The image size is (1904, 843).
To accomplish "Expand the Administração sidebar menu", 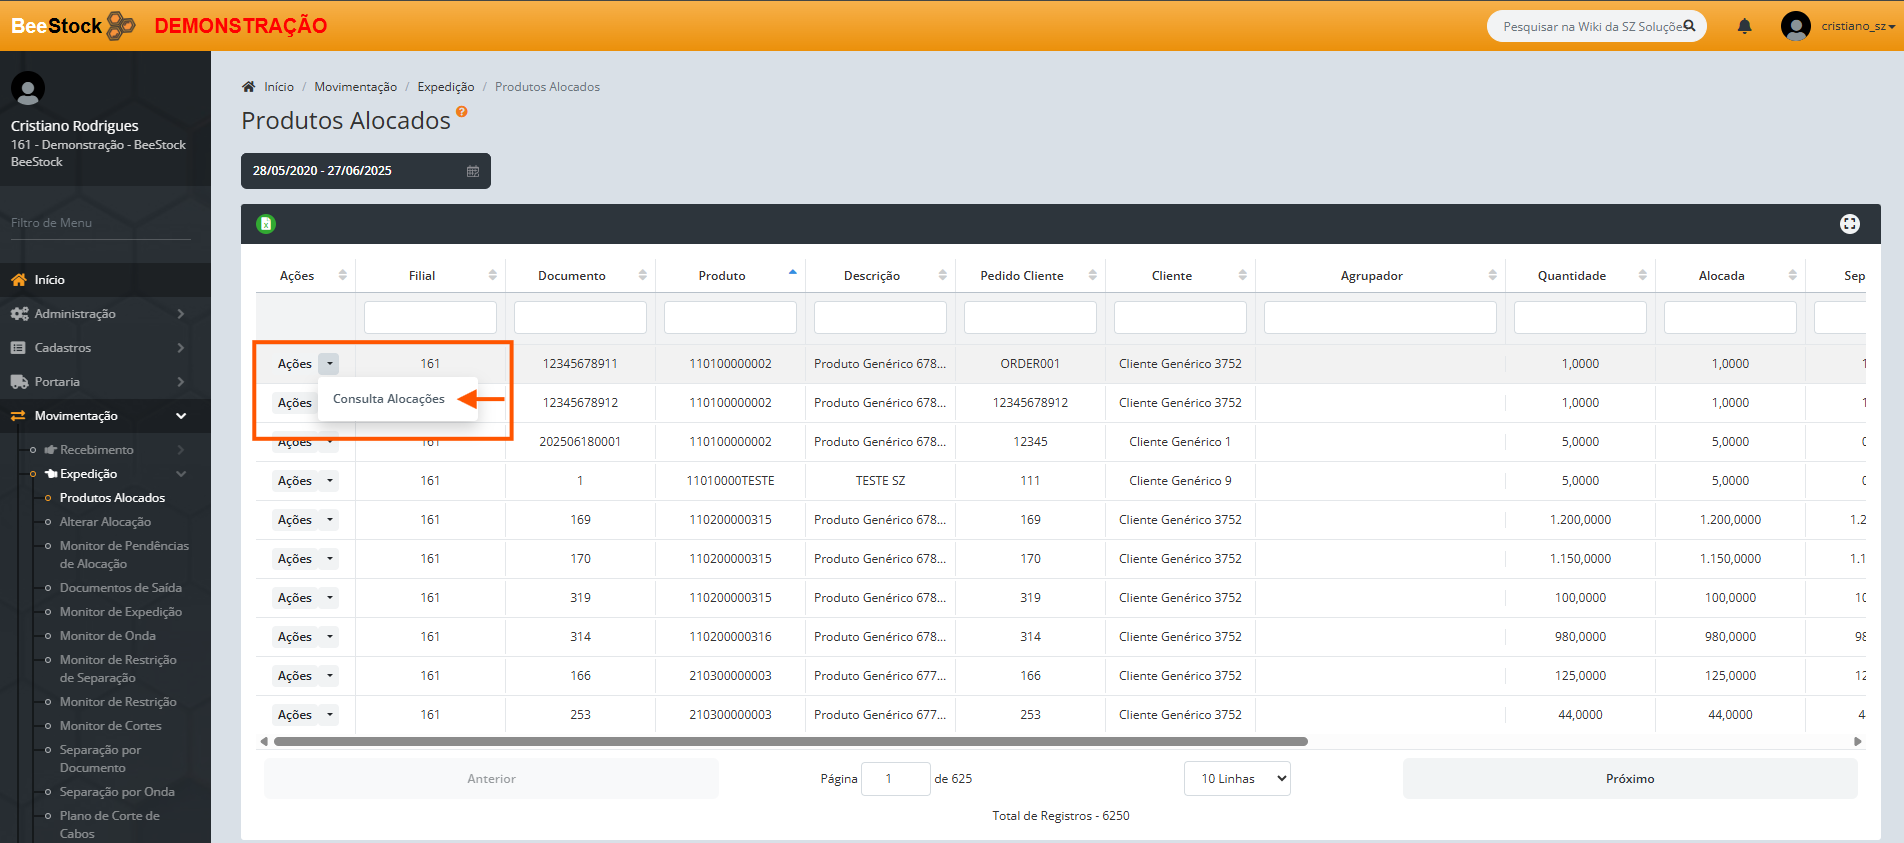I will [97, 314].
